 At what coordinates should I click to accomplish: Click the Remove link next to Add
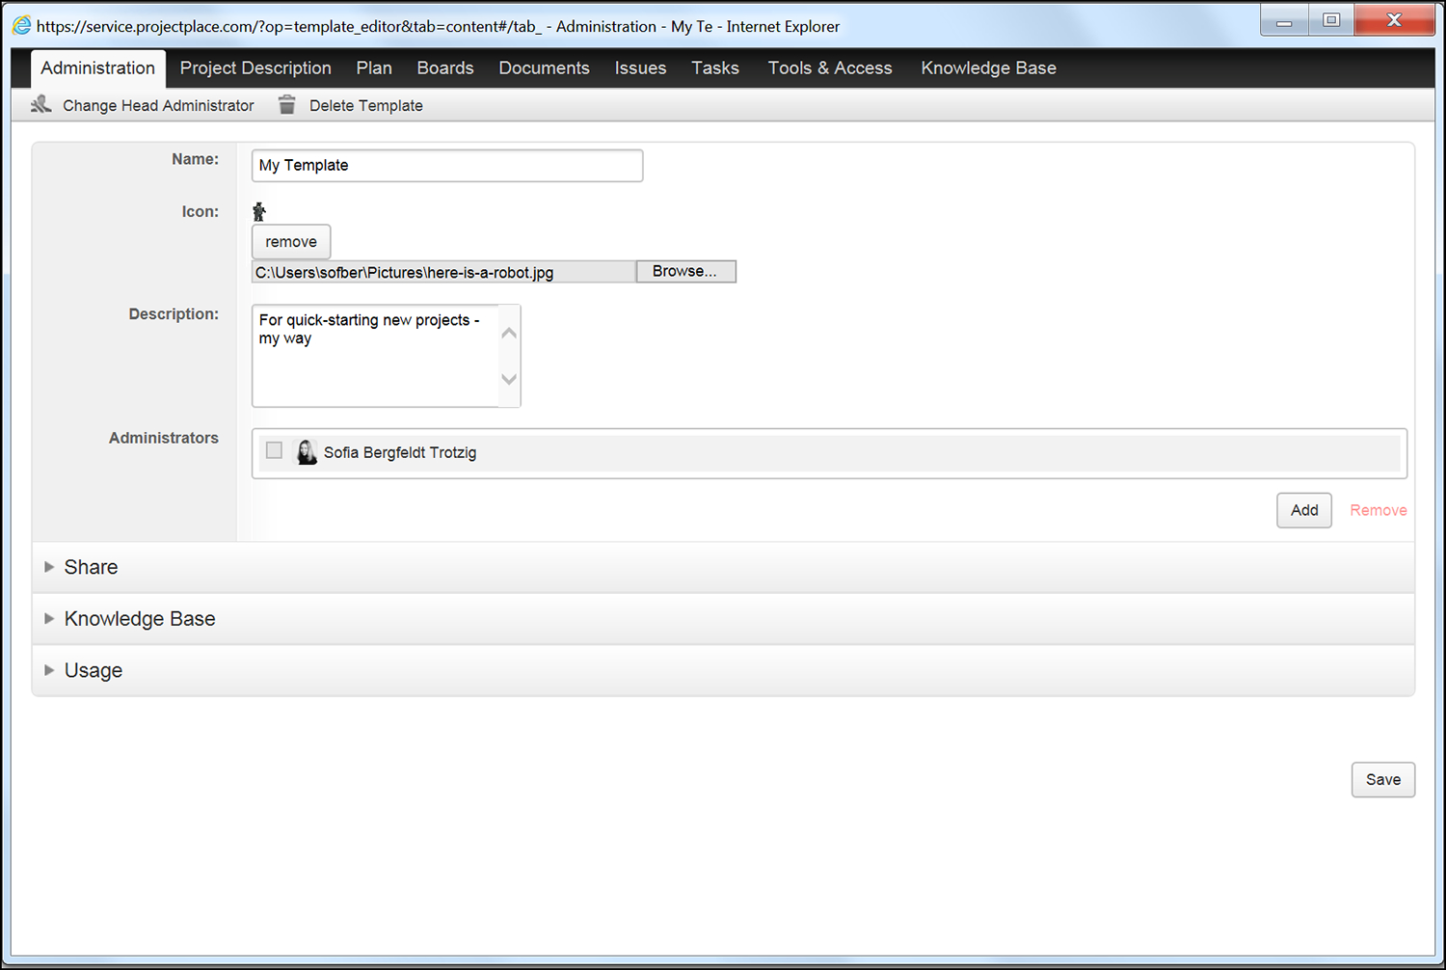point(1378,510)
